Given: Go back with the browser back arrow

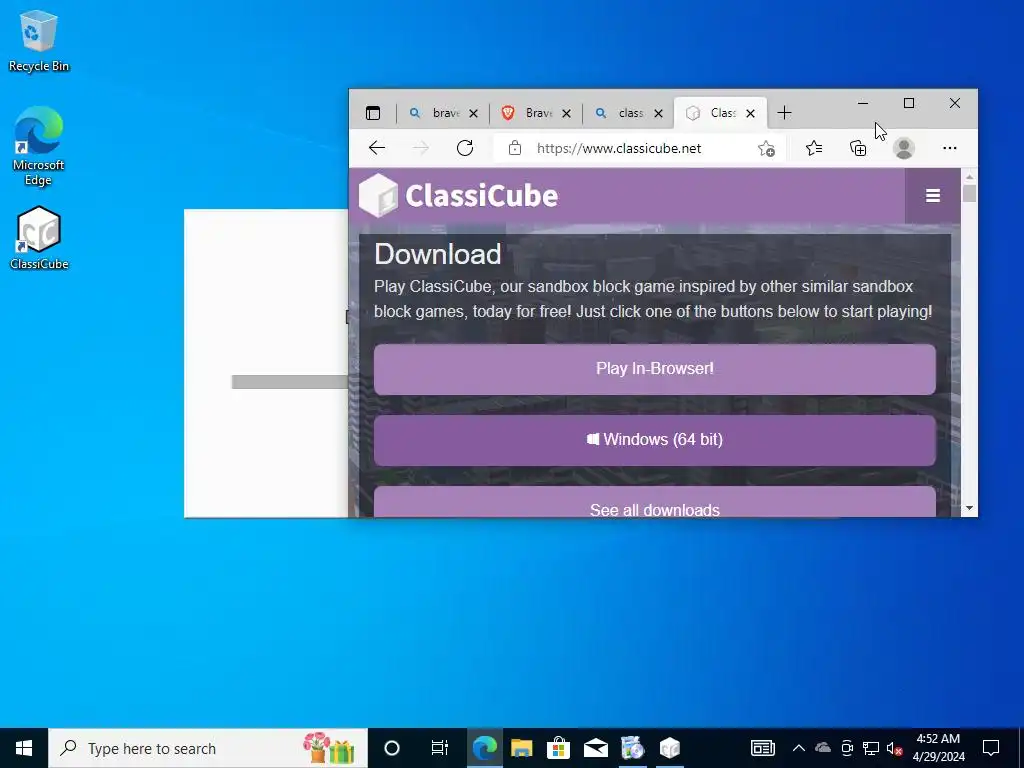Looking at the screenshot, I should 377,148.
